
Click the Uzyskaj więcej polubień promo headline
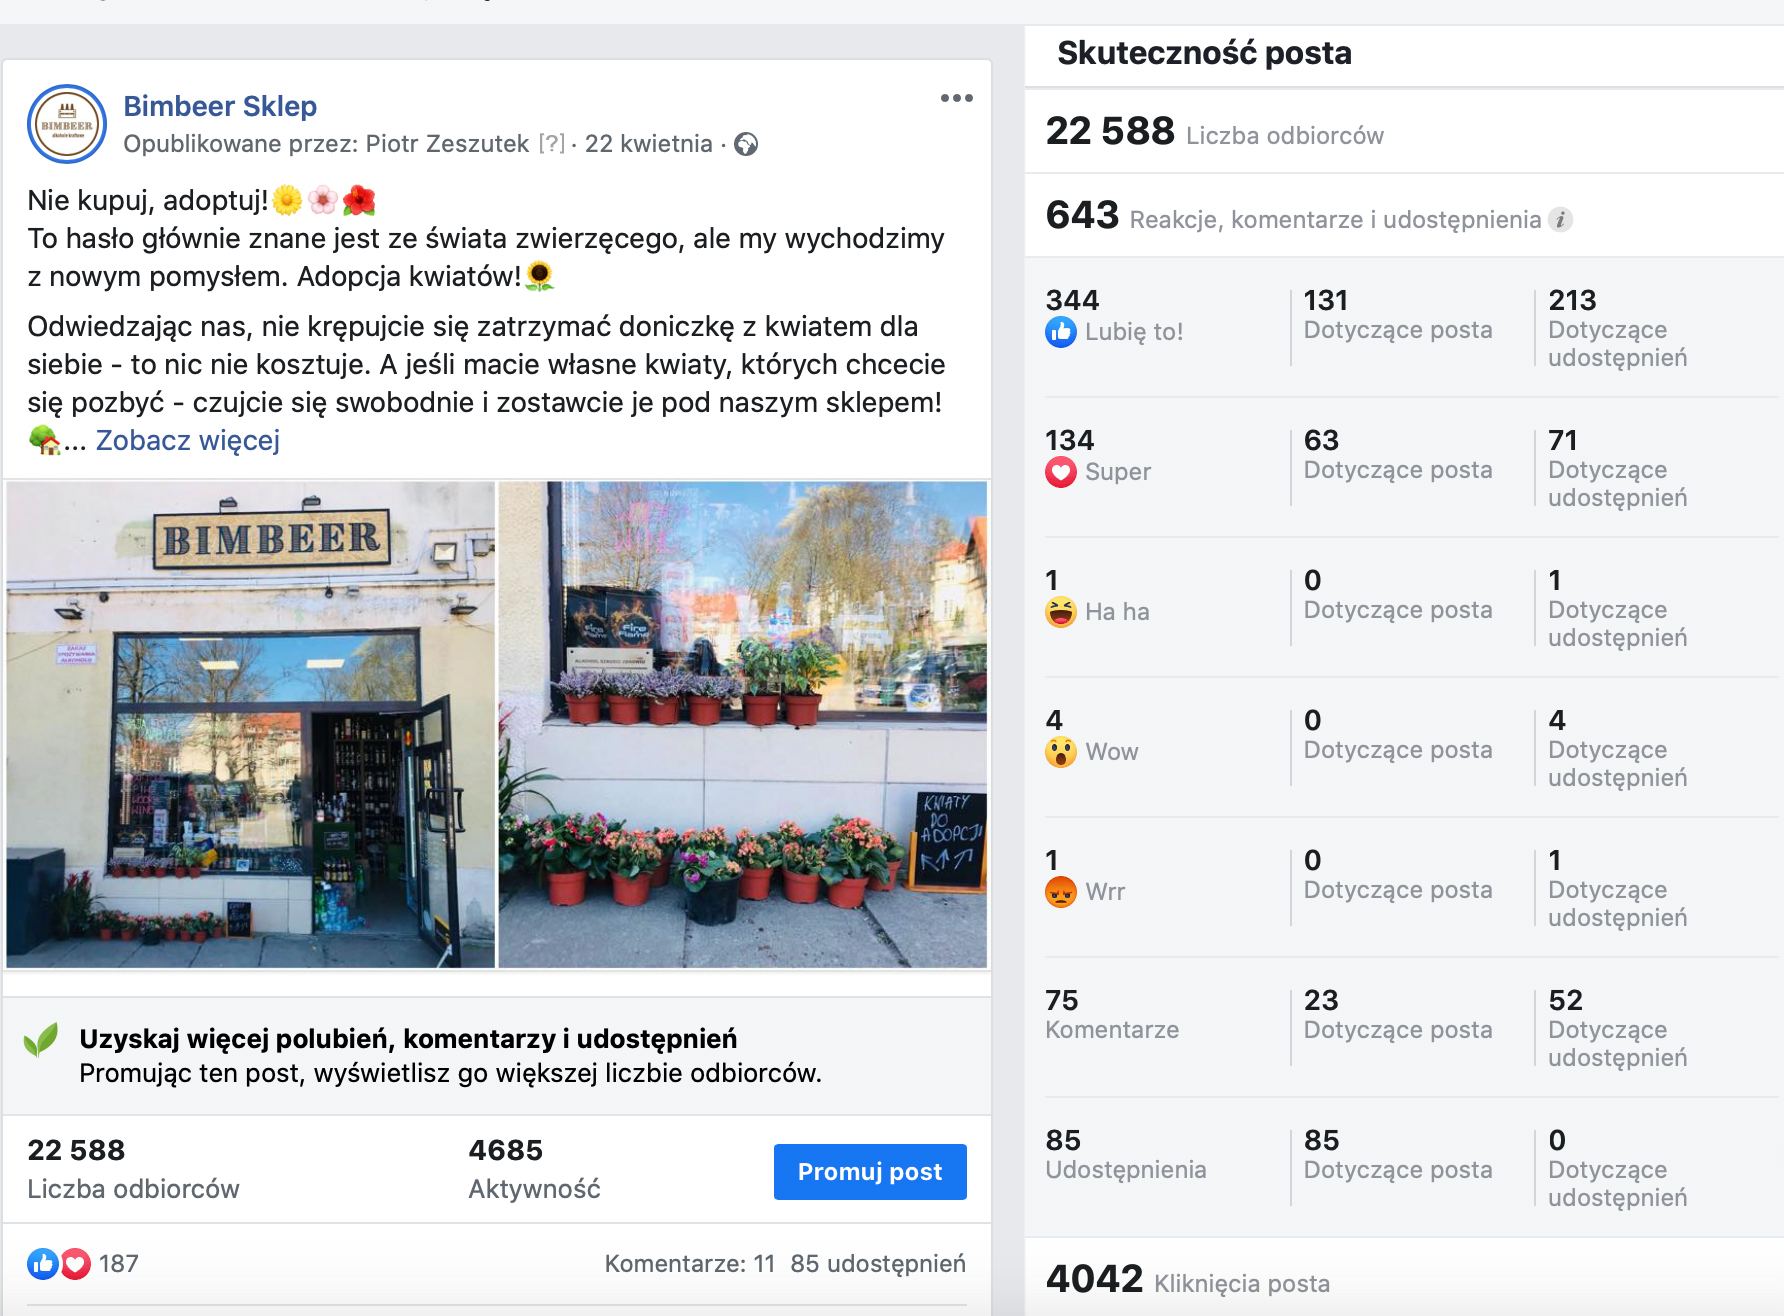click(408, 1039)
